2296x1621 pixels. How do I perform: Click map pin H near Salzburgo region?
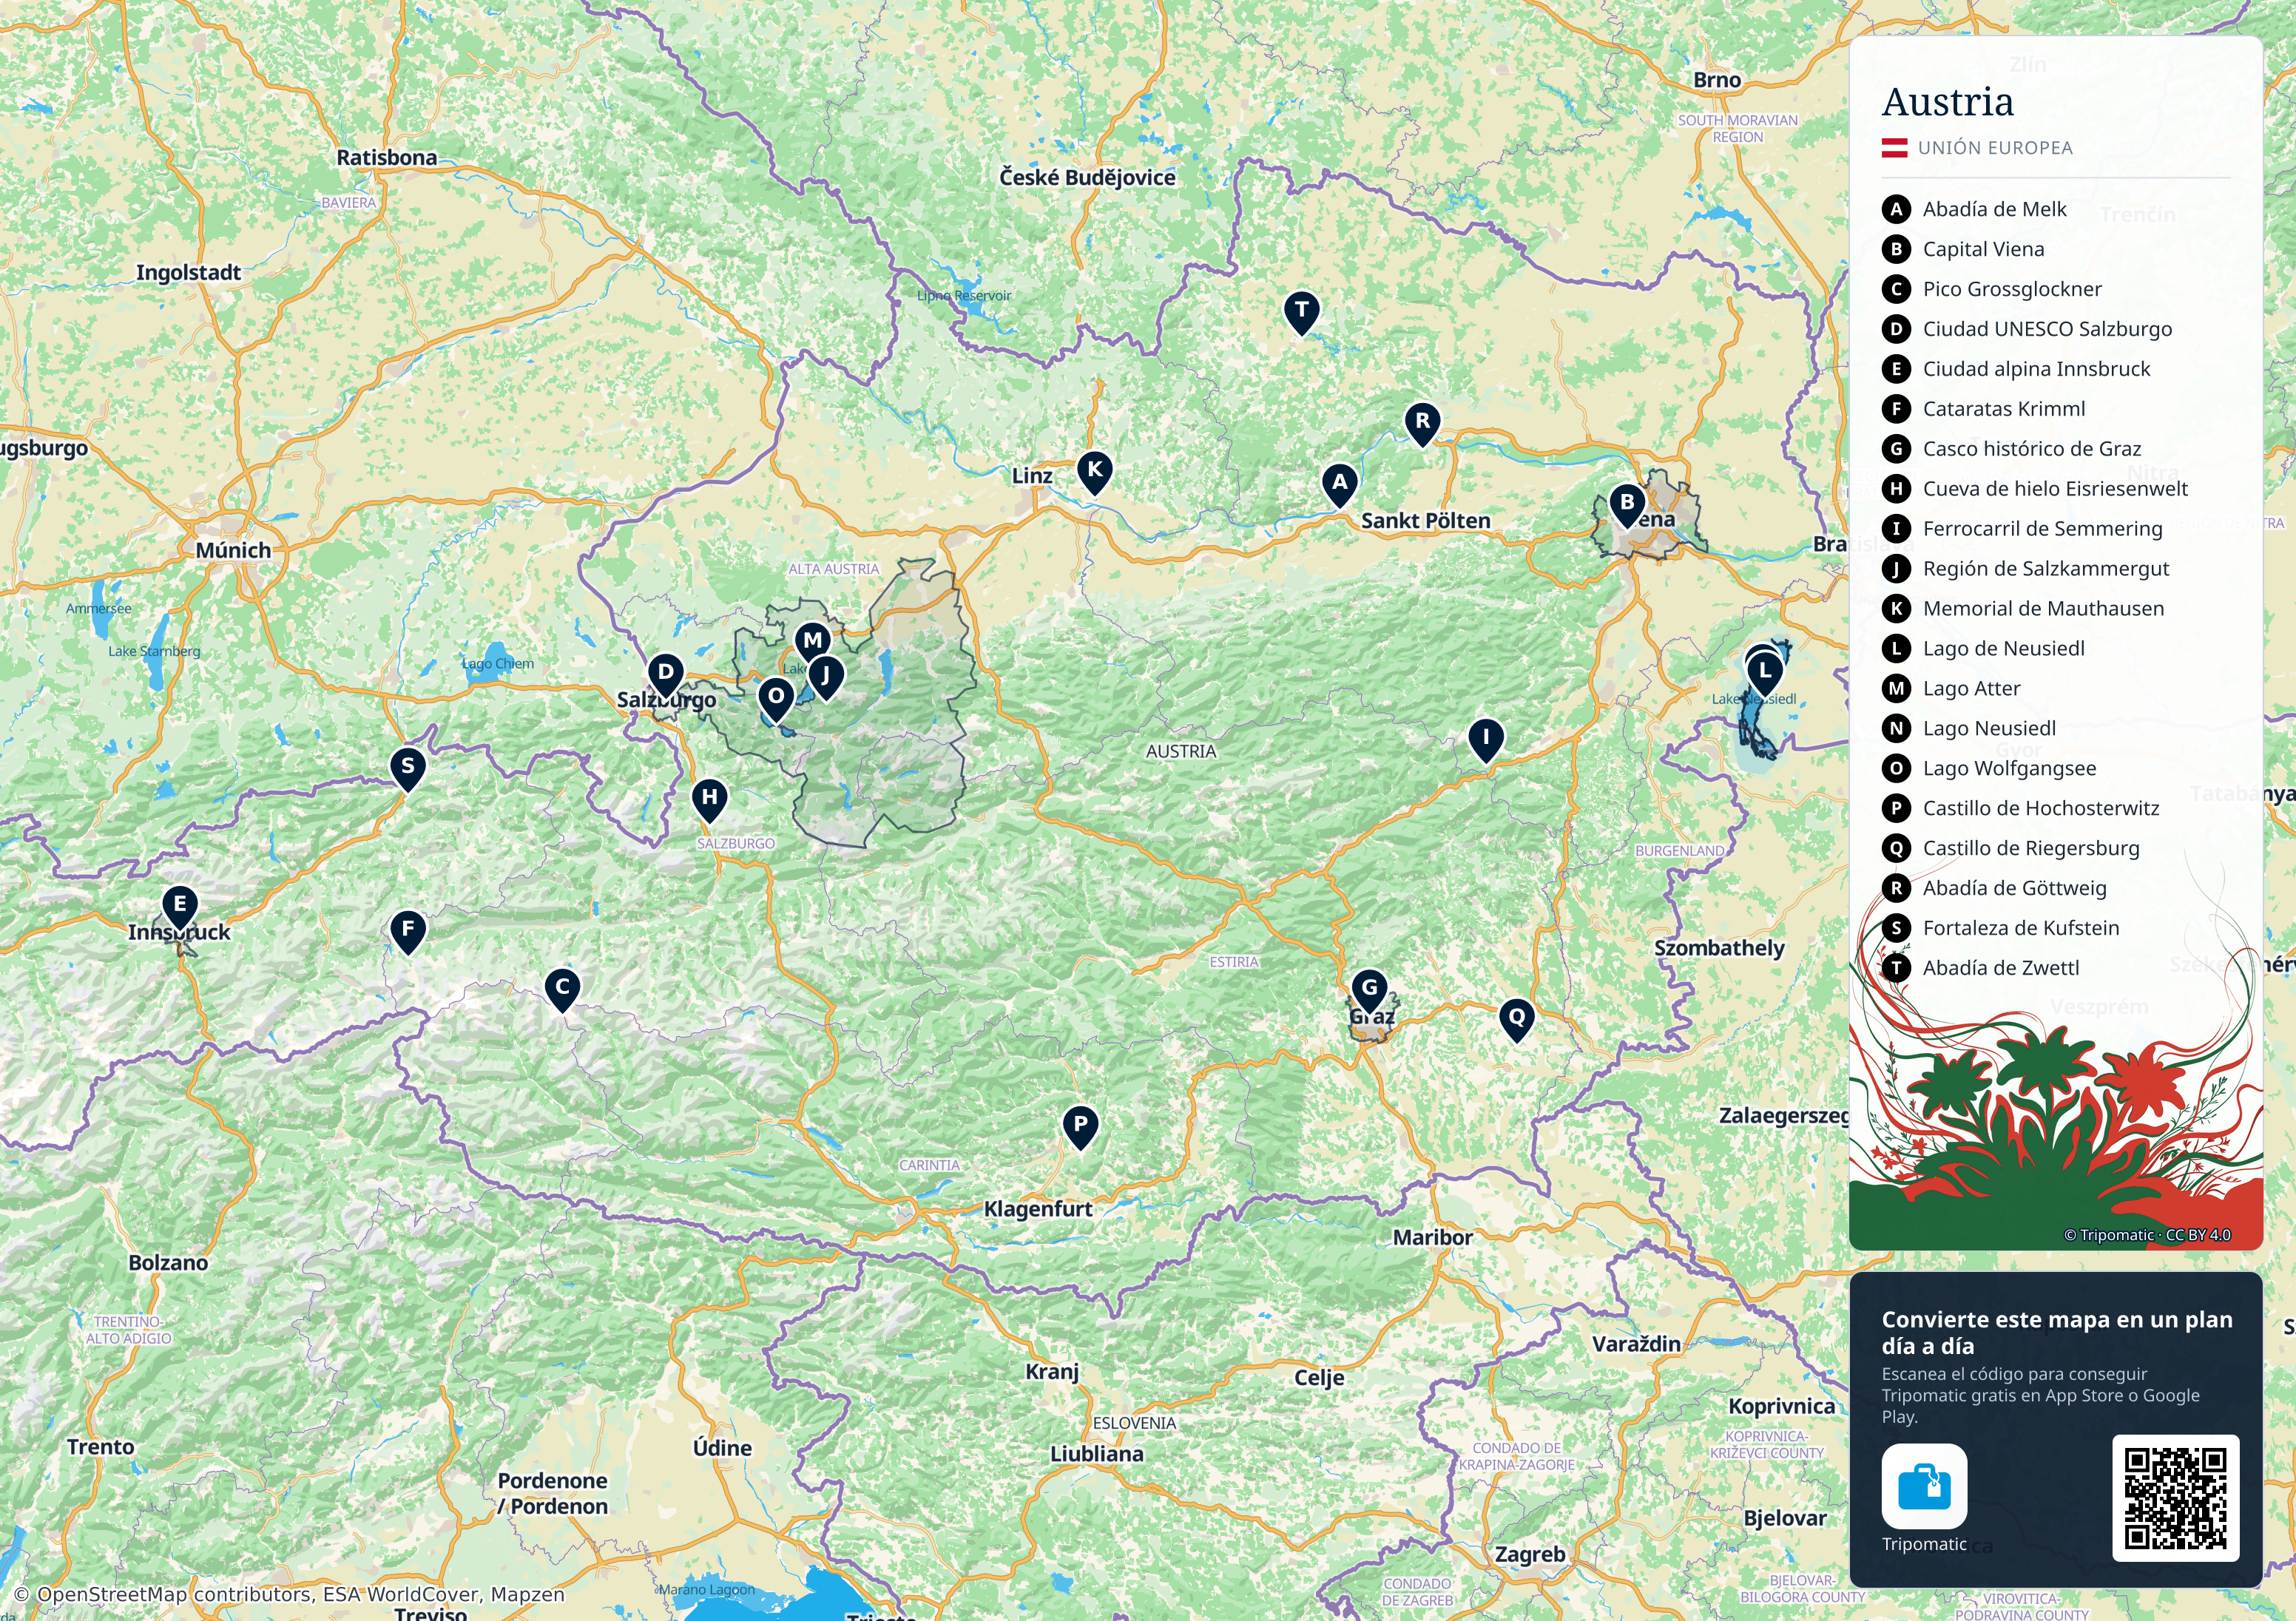click(709, 800)
